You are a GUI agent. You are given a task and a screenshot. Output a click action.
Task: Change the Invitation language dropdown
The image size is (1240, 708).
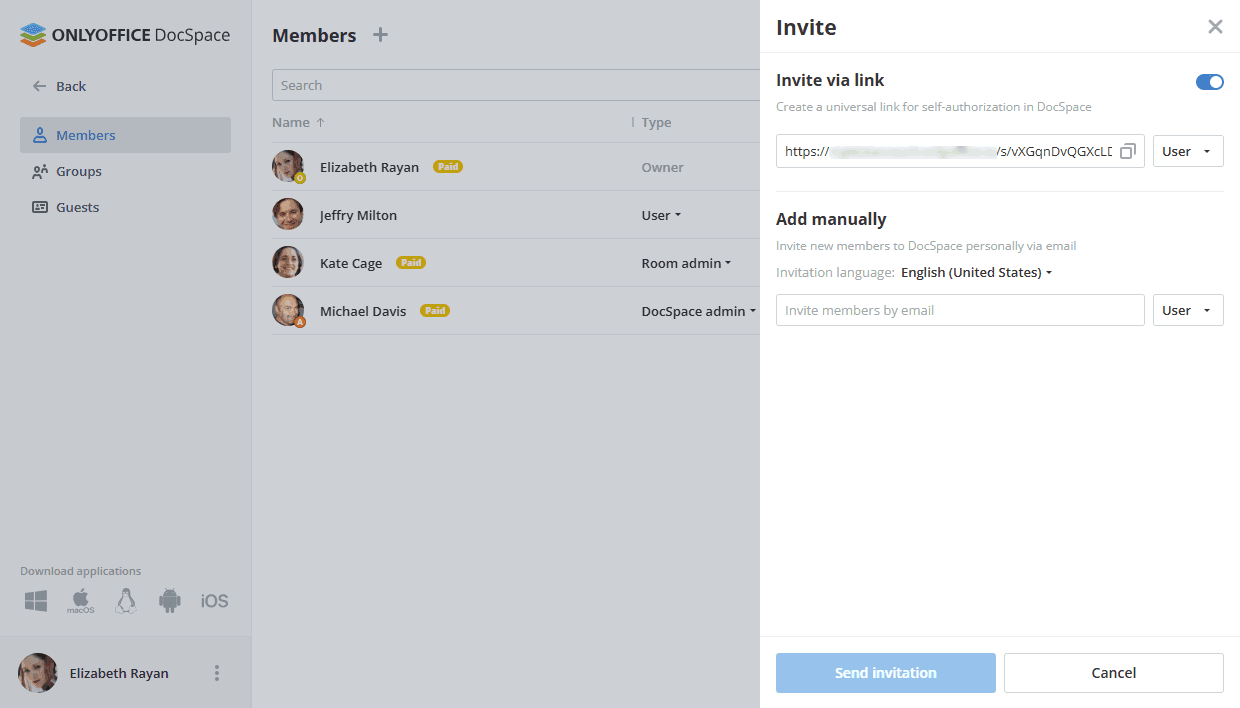pyautogui.click(x=976, y=272)
